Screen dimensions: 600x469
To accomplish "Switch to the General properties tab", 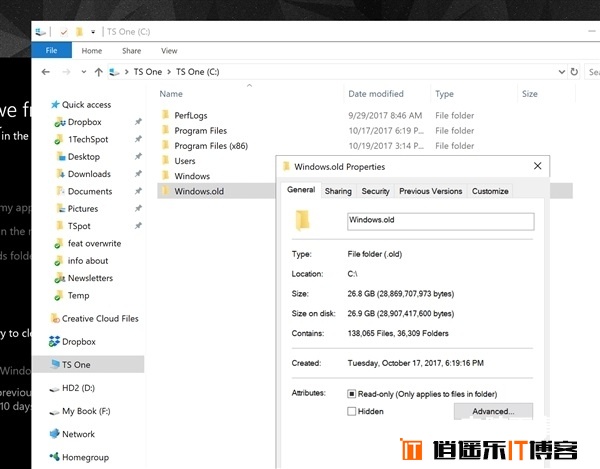I will 301,190.
